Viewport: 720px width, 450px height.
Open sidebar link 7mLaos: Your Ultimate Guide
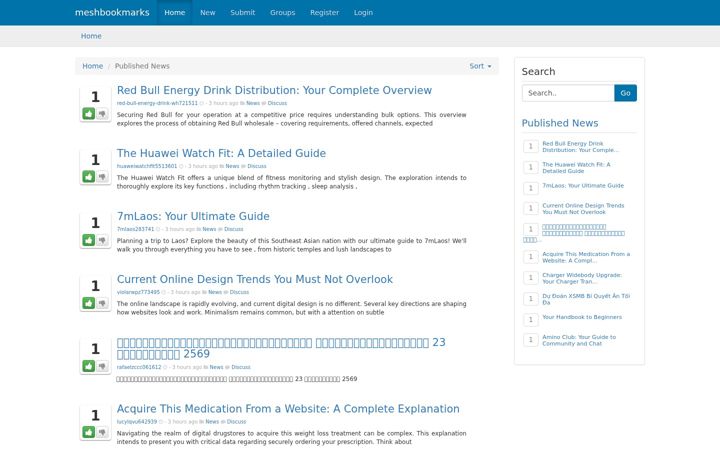(583, 186)
